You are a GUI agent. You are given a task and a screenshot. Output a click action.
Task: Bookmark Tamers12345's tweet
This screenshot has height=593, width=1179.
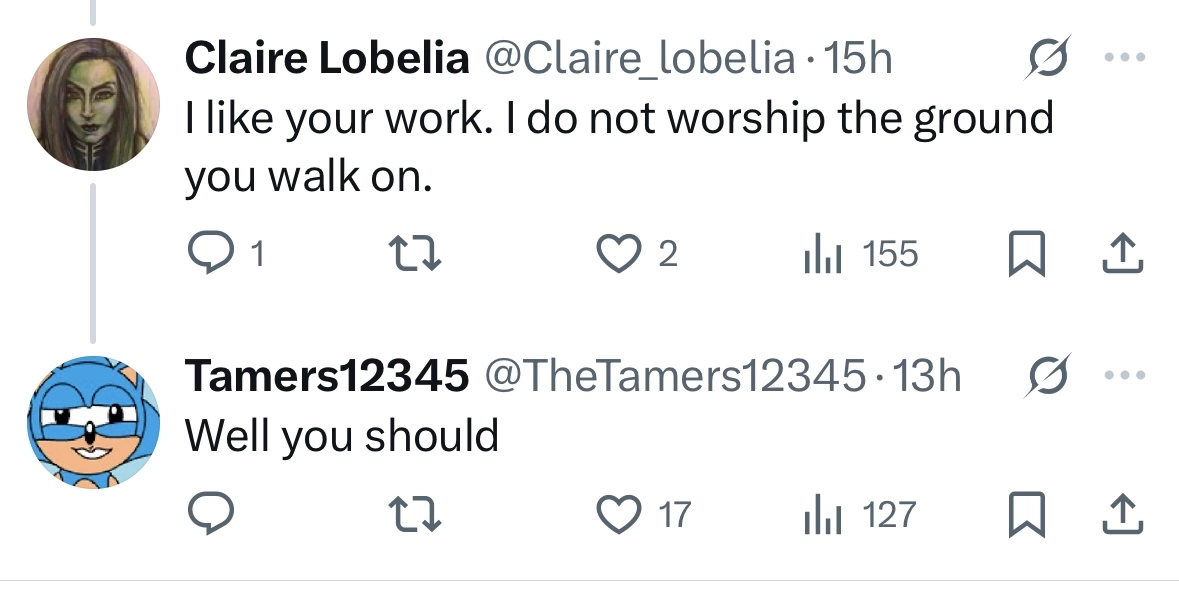click(x=1026, y=515)
